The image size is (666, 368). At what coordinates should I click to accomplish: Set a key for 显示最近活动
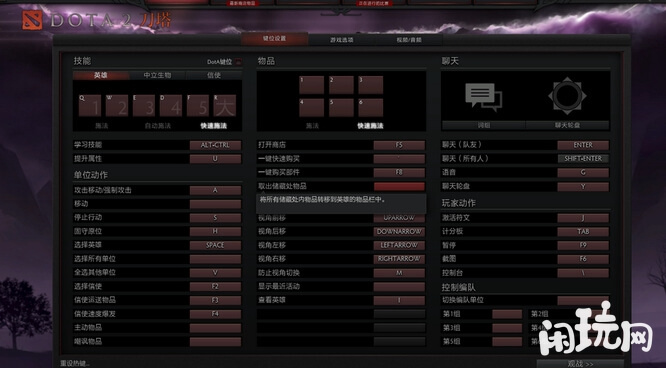click(x=399, y=286)
